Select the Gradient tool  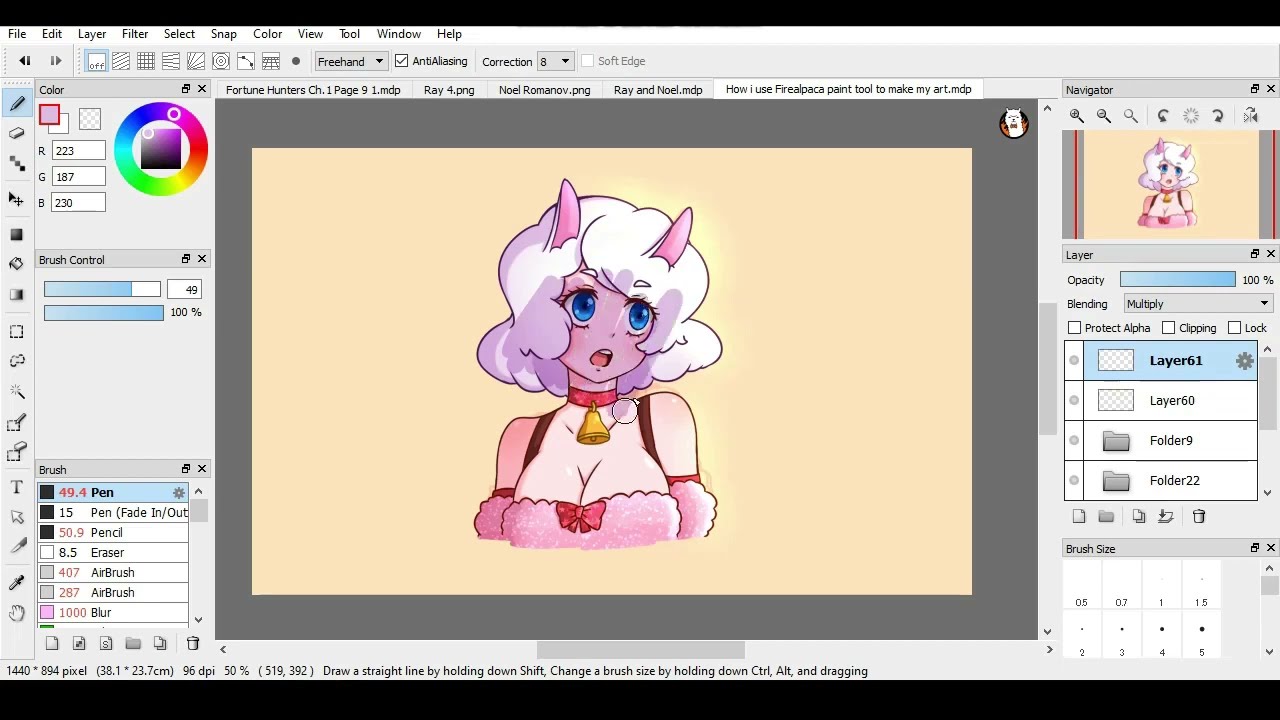coord(17,294)
